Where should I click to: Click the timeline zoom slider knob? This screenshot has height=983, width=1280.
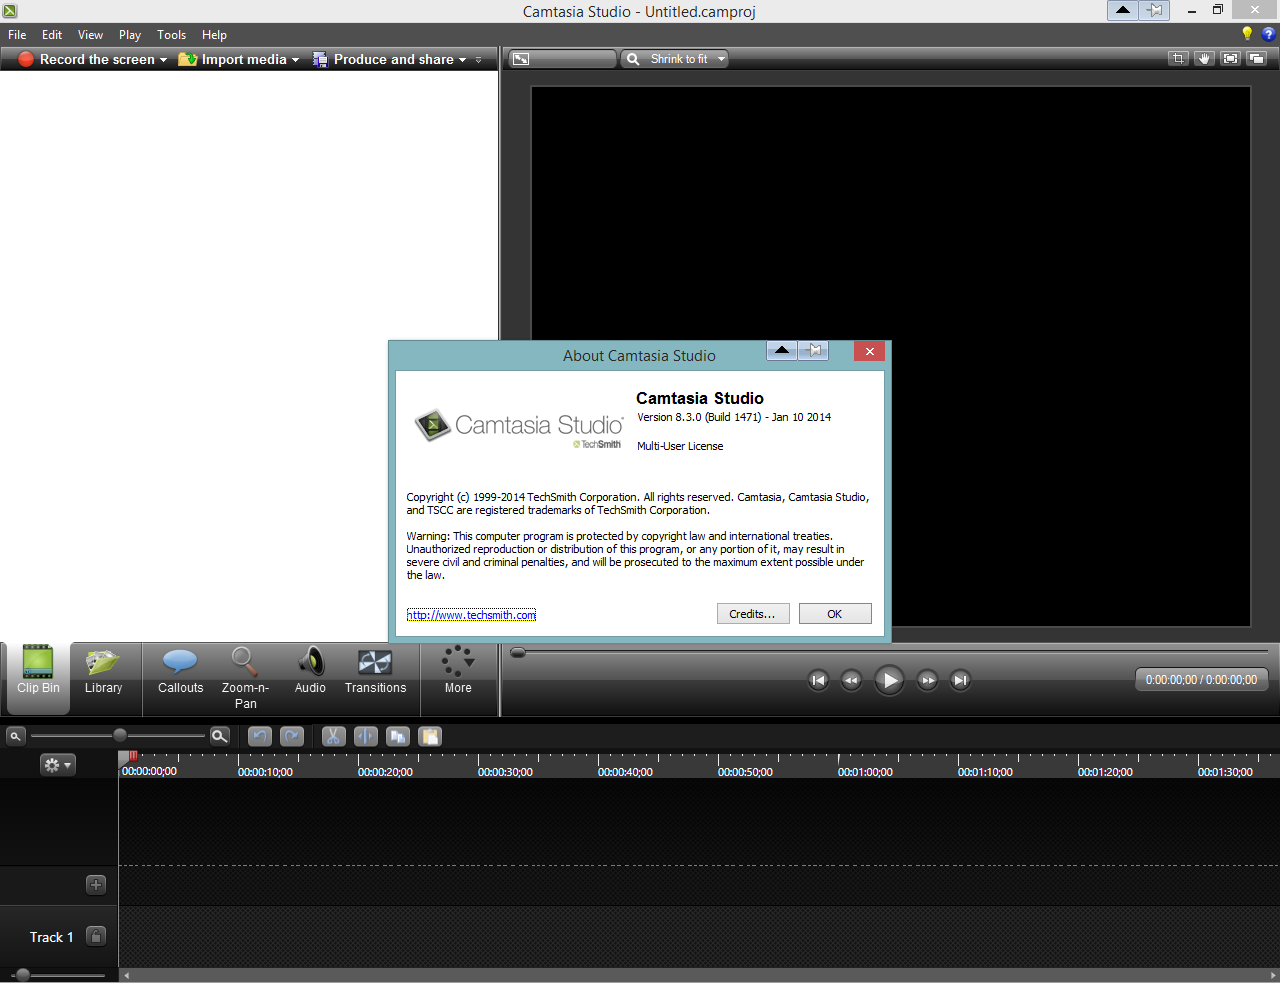120,735
